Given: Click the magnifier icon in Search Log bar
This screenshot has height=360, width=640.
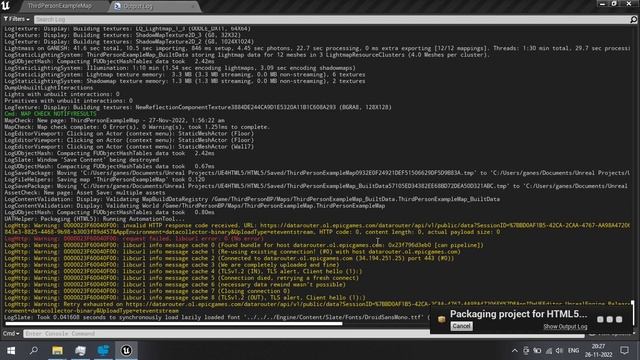Looking at the screenshot, I should point(633,19).
